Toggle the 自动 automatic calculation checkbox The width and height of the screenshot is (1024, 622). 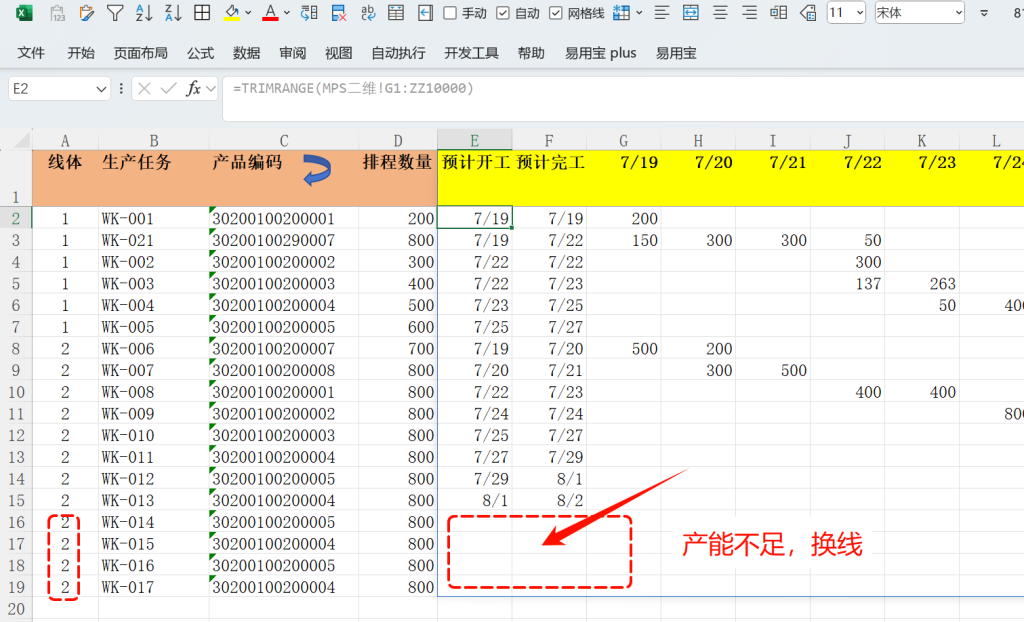[x=503, y=13]
